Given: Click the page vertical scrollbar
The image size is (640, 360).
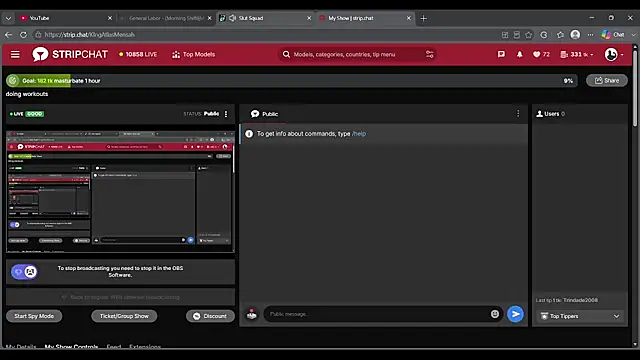Looking at the screenshot, I should 635,88.
